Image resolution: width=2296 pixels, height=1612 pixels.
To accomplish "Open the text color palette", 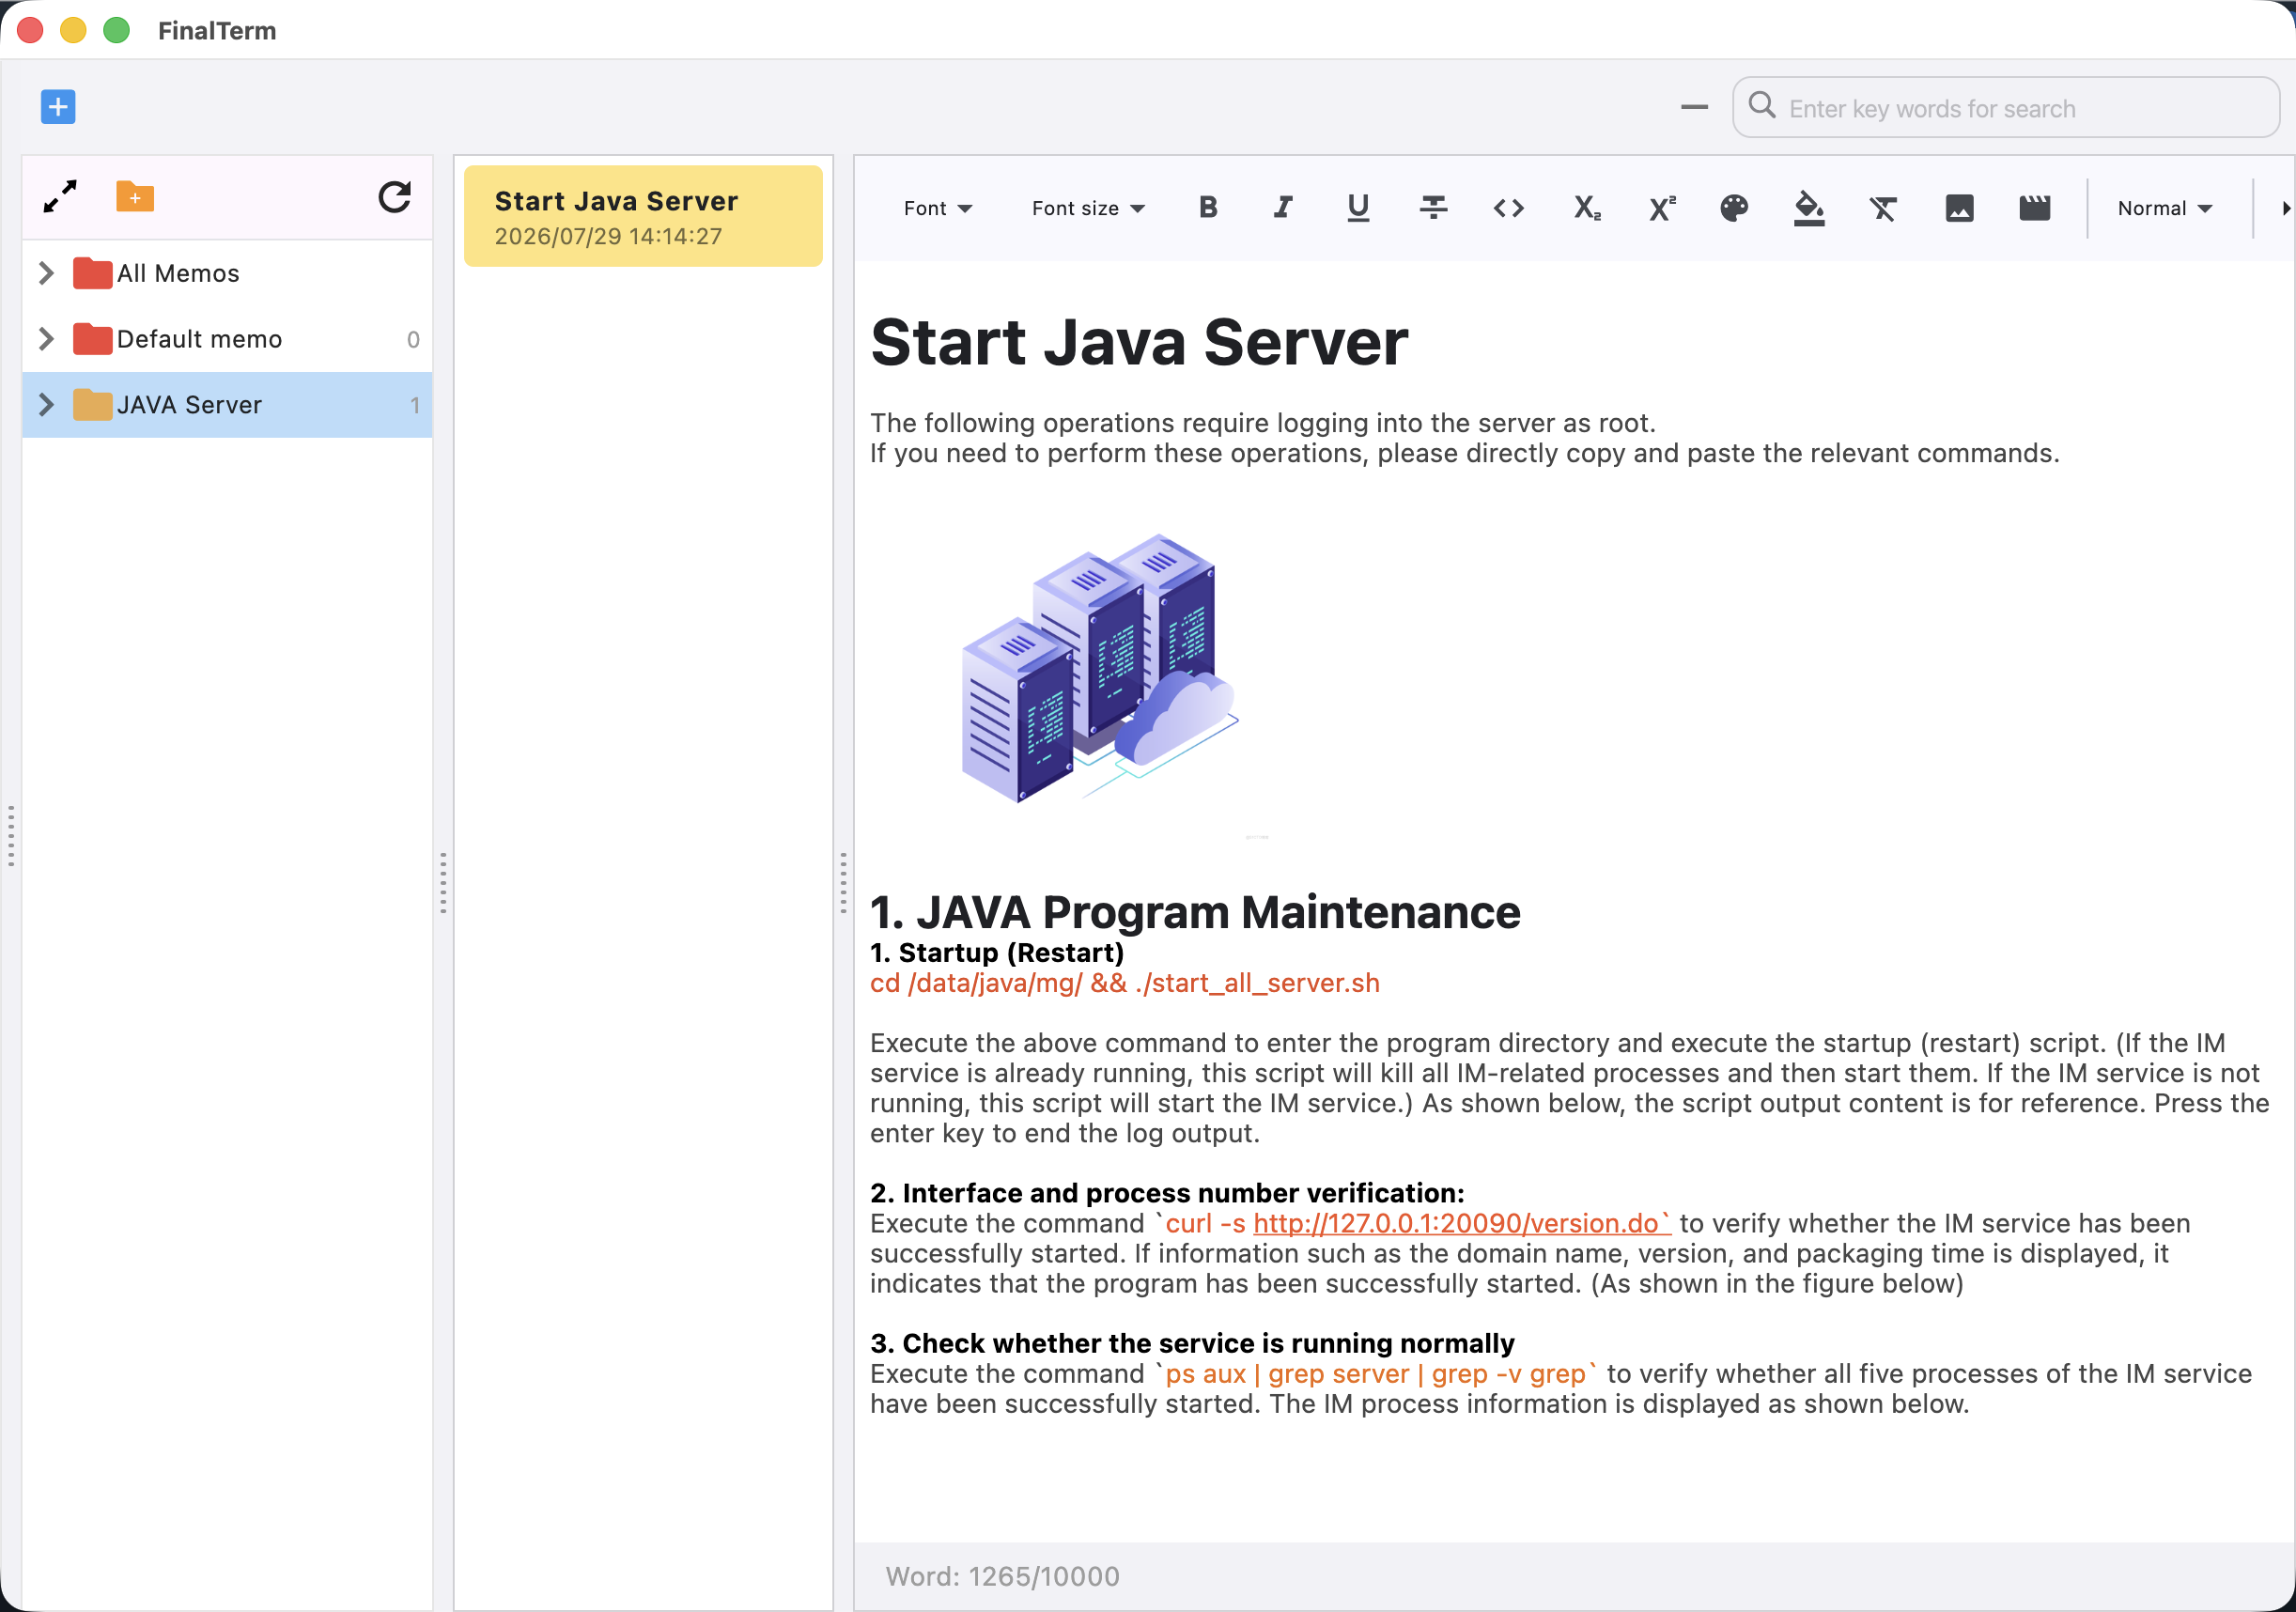I will [x=1734, y=208].
